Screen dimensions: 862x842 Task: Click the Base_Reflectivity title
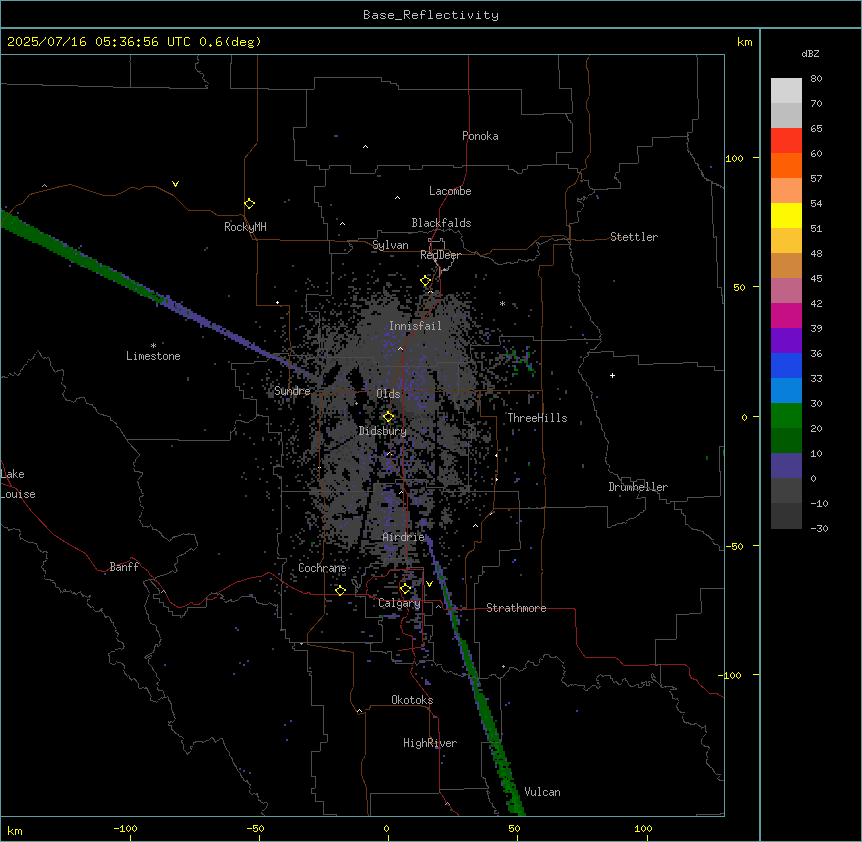pyautogui.click(x=431, y=15)
